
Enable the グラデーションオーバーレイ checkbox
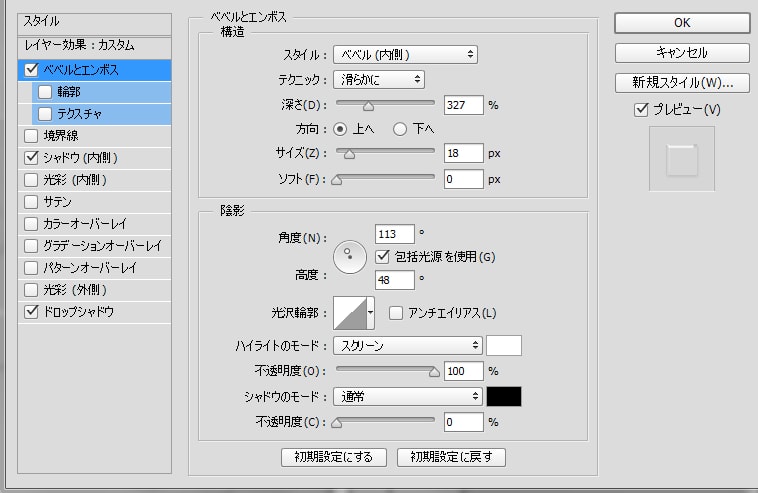click(x=31, y=246)
